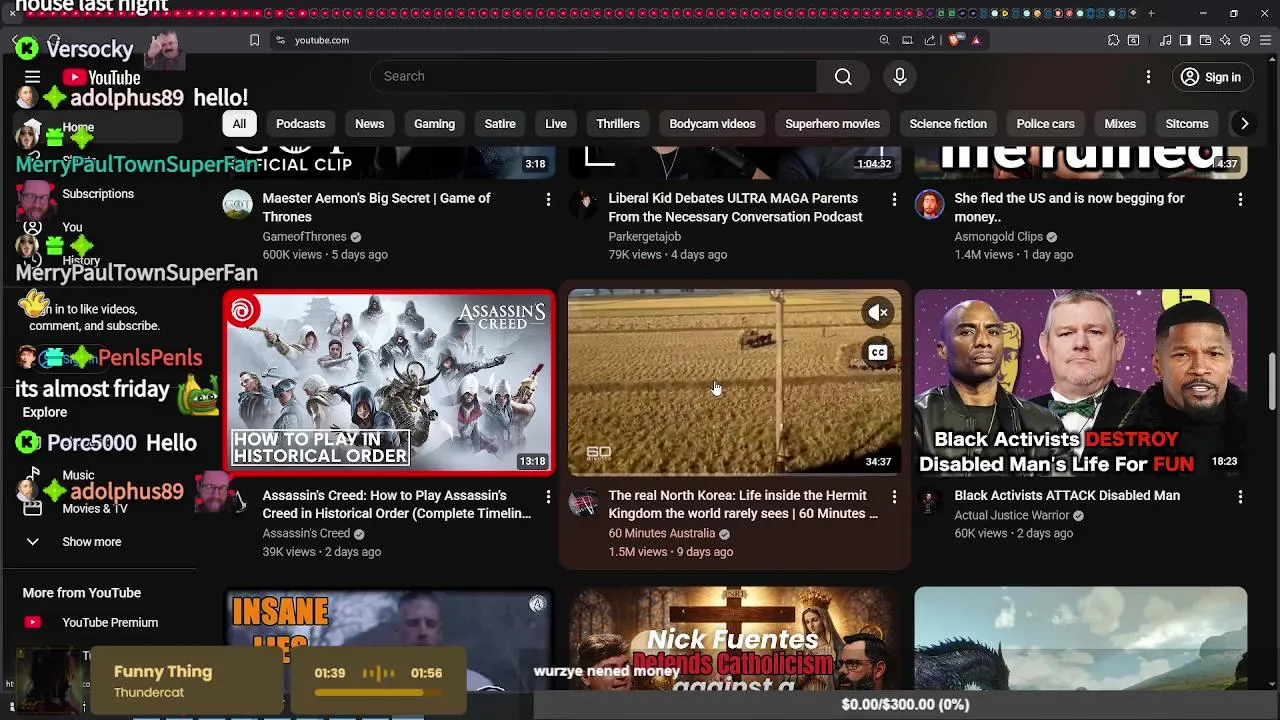Expand Show more in the Explore sidebar

click(98, 542)
